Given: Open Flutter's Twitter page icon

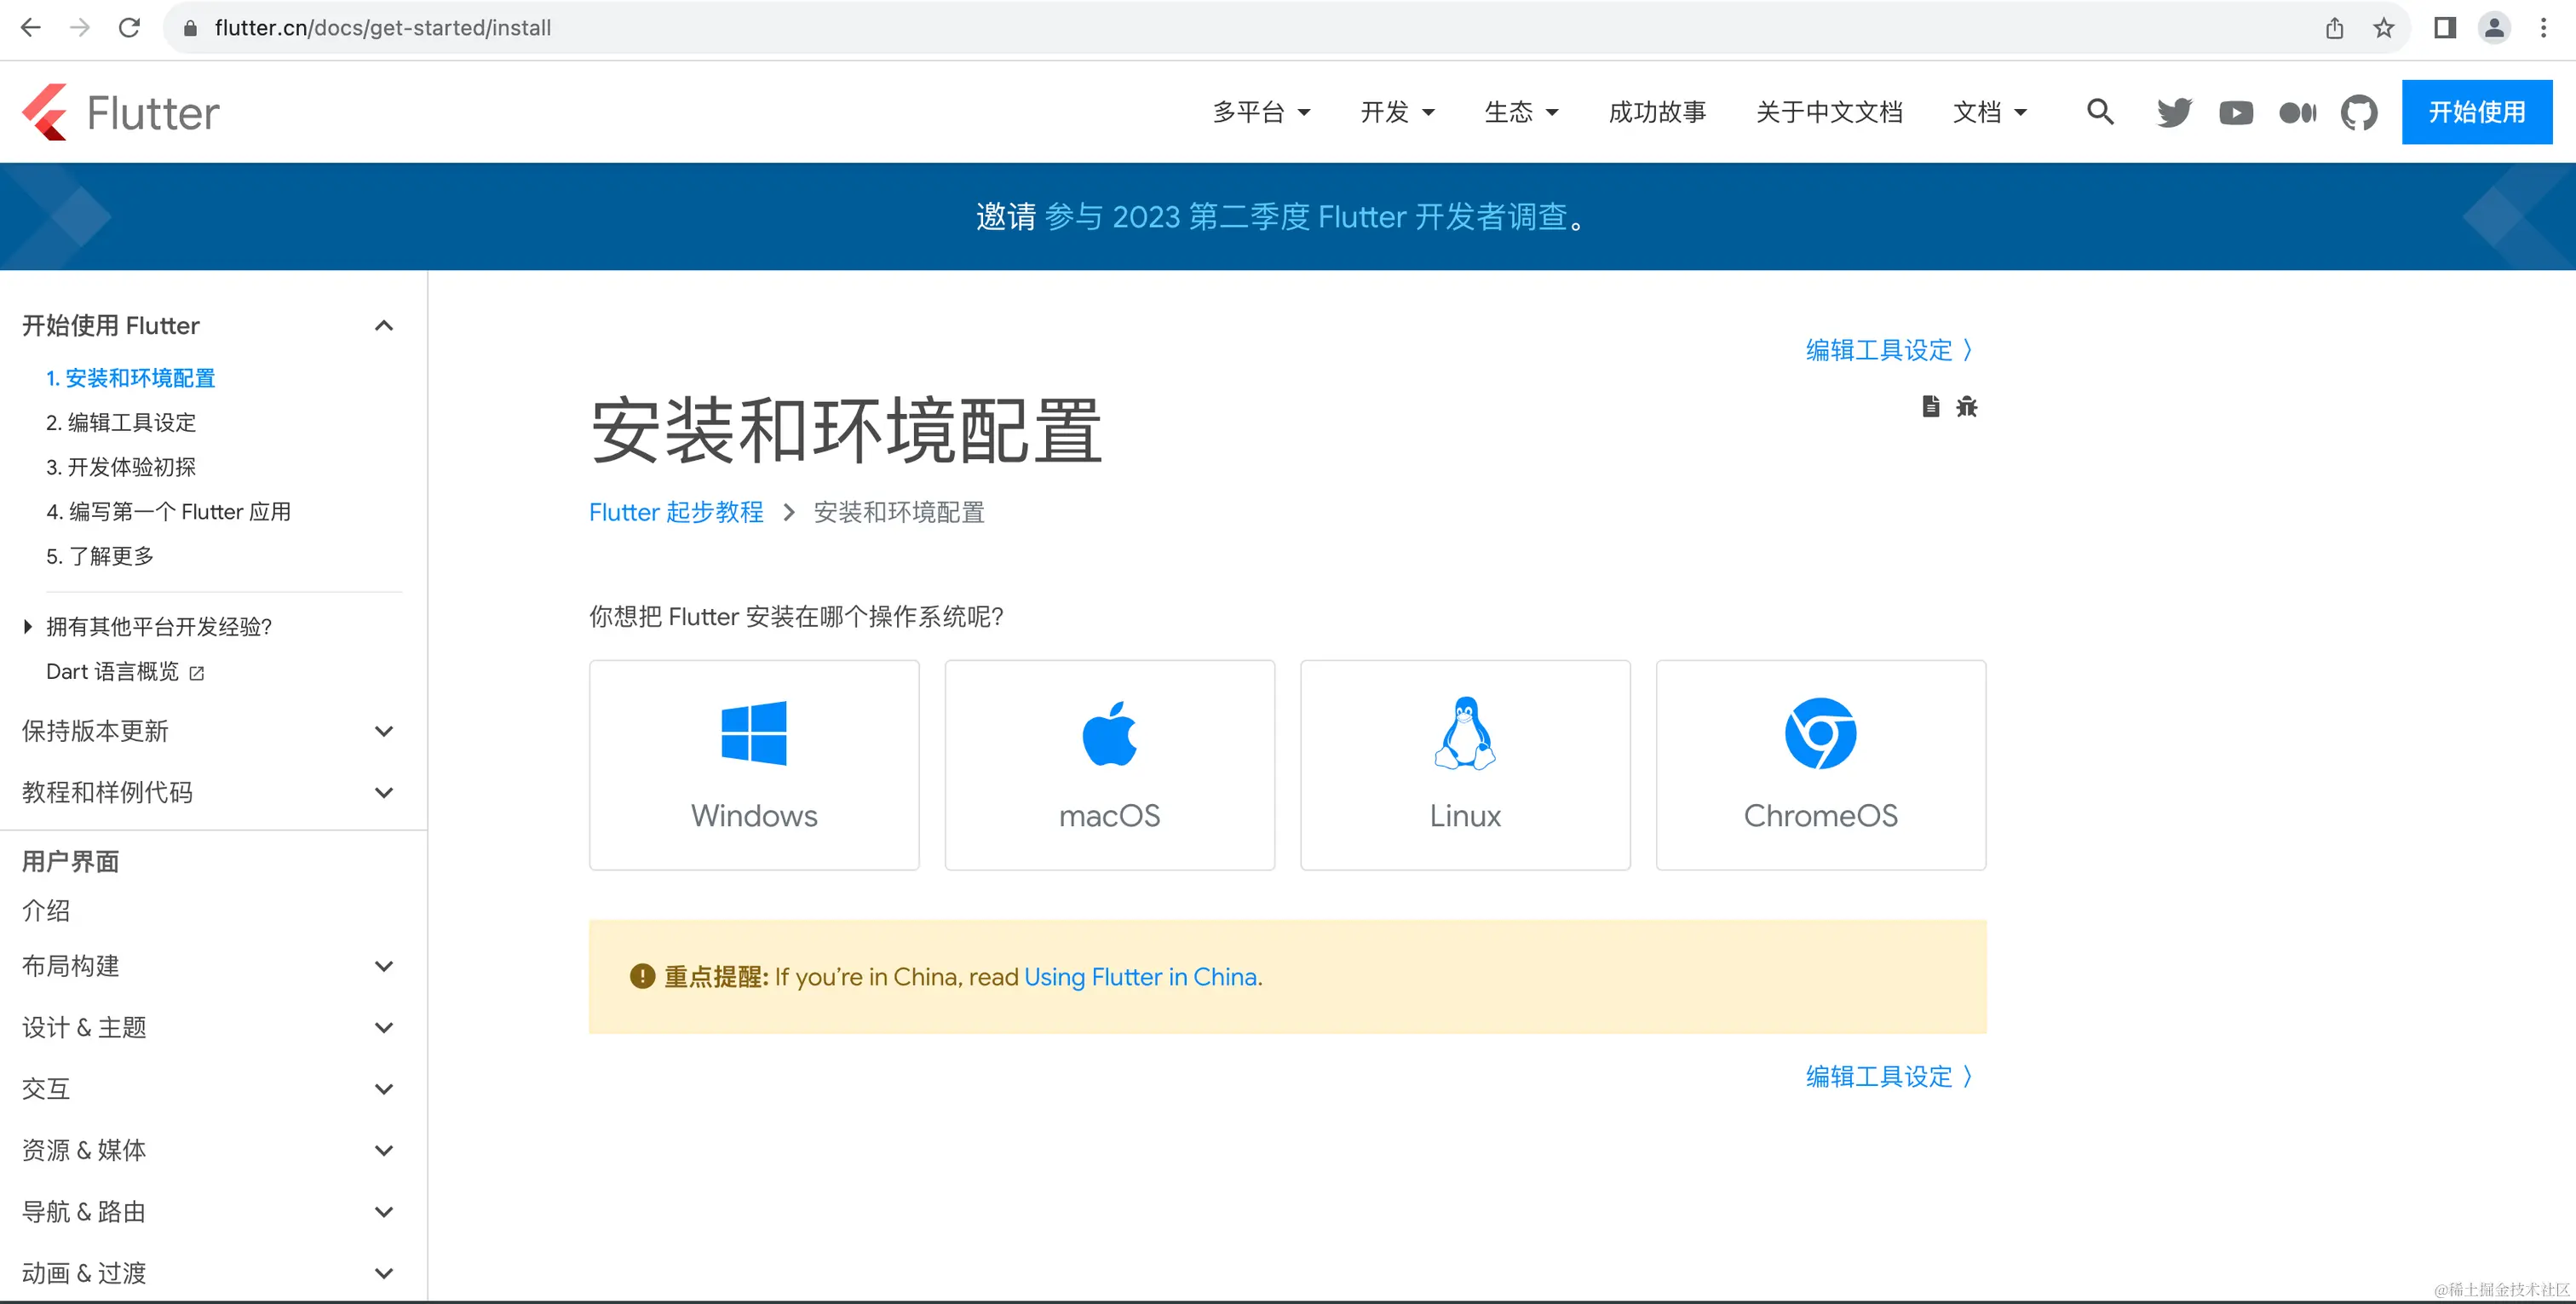Looking at the screenshot, I should (2174, 112).
